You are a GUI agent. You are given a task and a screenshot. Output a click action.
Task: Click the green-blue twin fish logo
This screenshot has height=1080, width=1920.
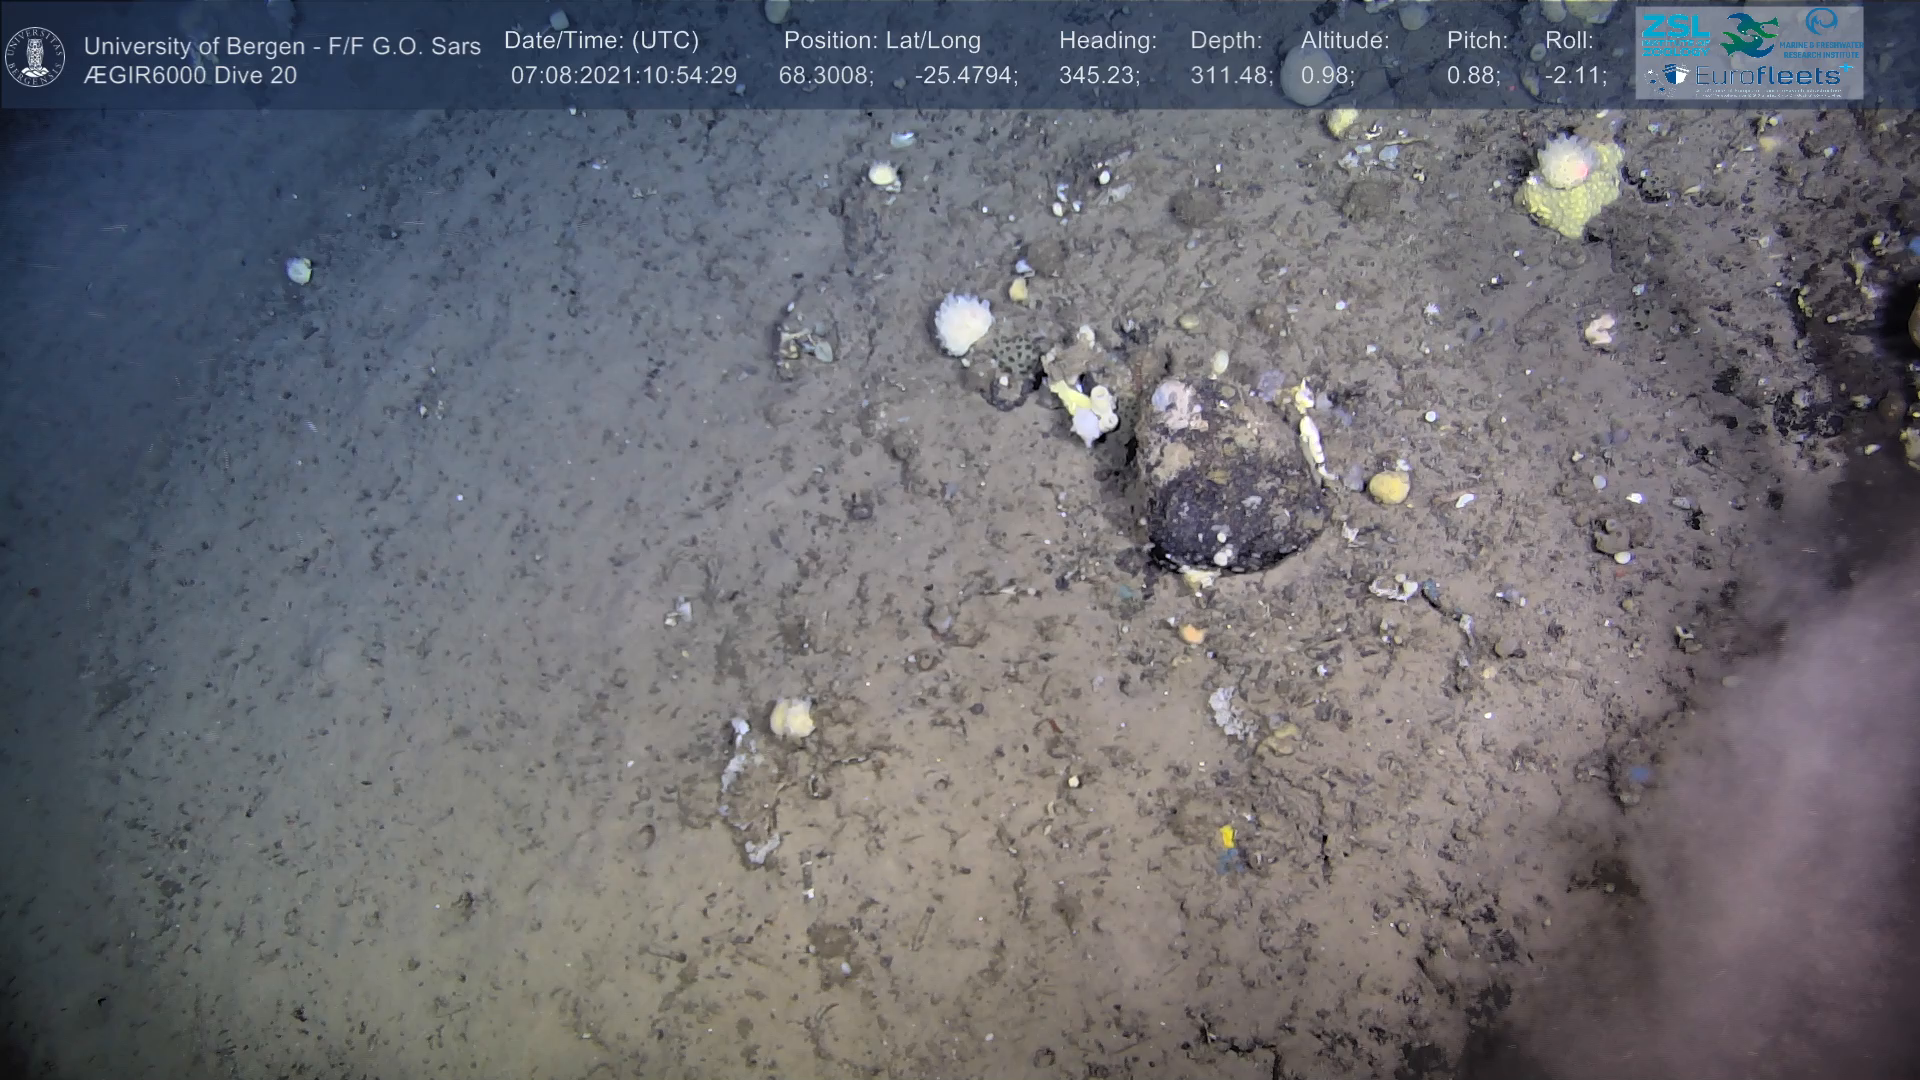point(1750,34)
